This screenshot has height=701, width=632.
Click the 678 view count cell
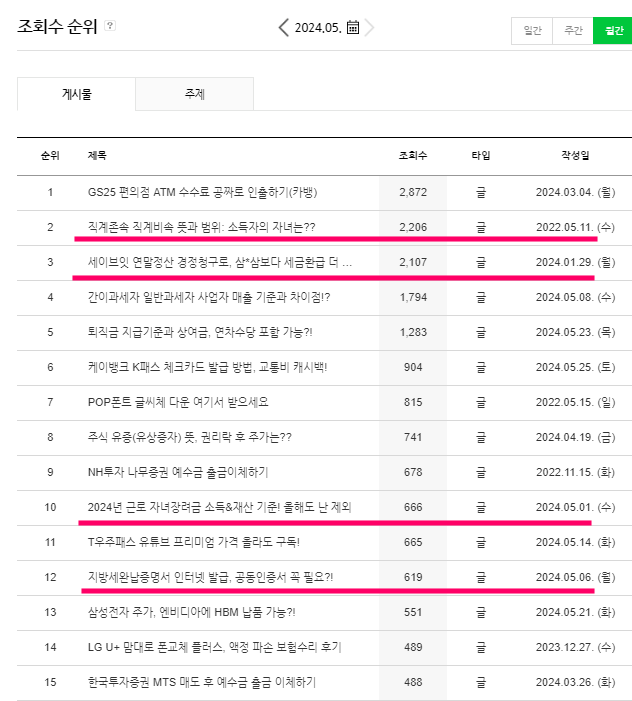click(413, 472)
